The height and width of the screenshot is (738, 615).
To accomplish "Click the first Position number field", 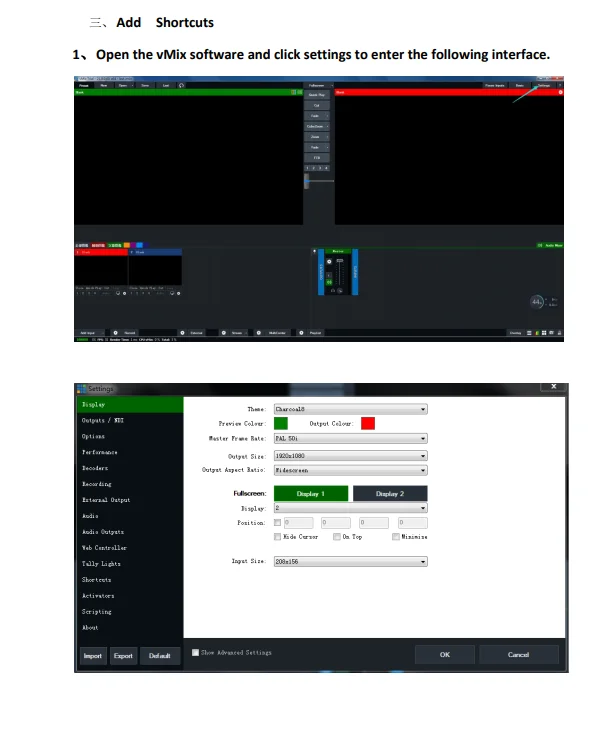I will coord(299,522).
